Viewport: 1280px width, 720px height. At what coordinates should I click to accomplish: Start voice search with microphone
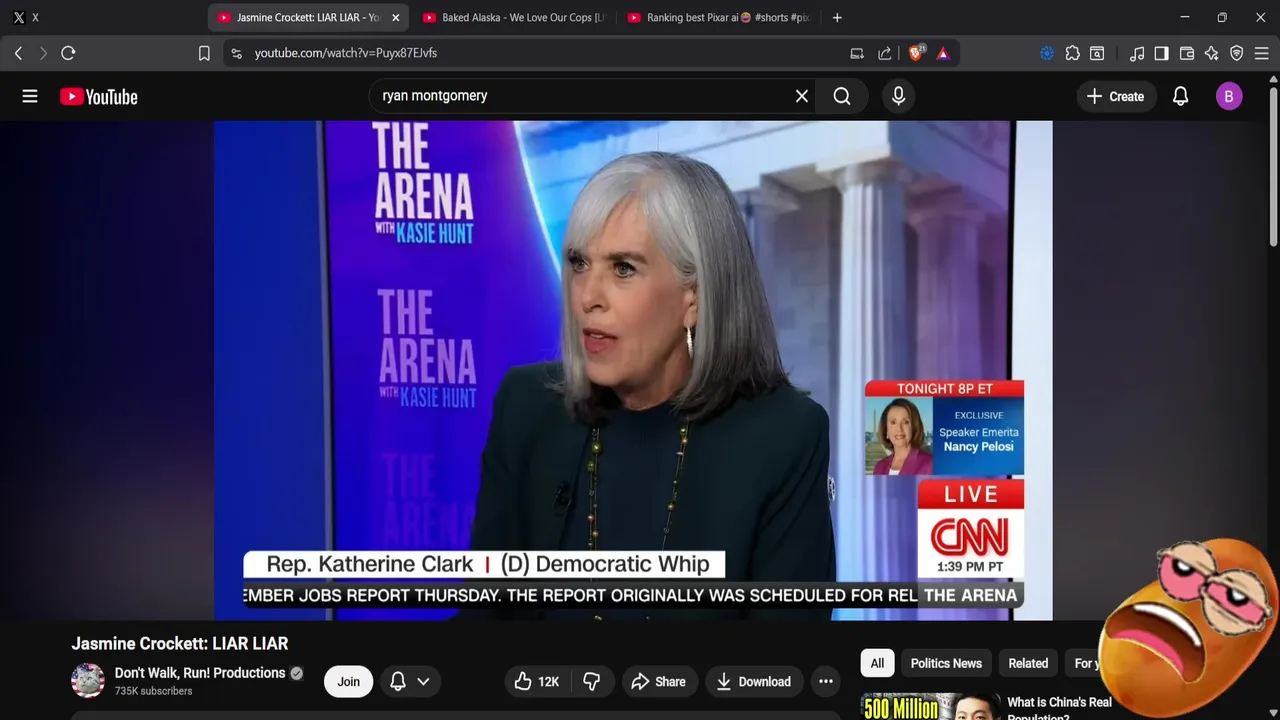point(898,96)
